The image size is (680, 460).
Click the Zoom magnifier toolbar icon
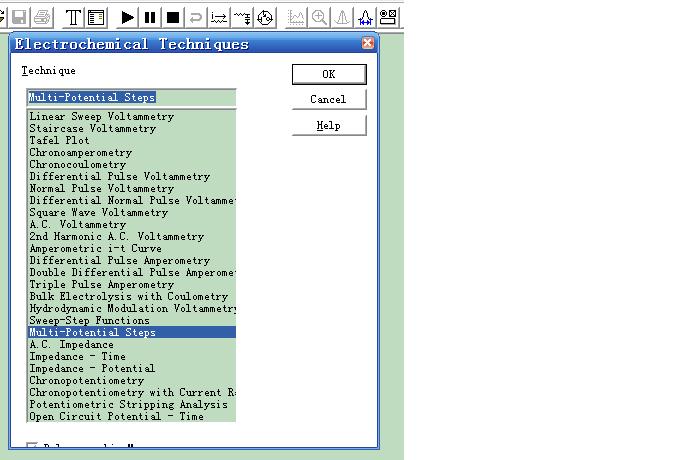click(x=319, y=17)
